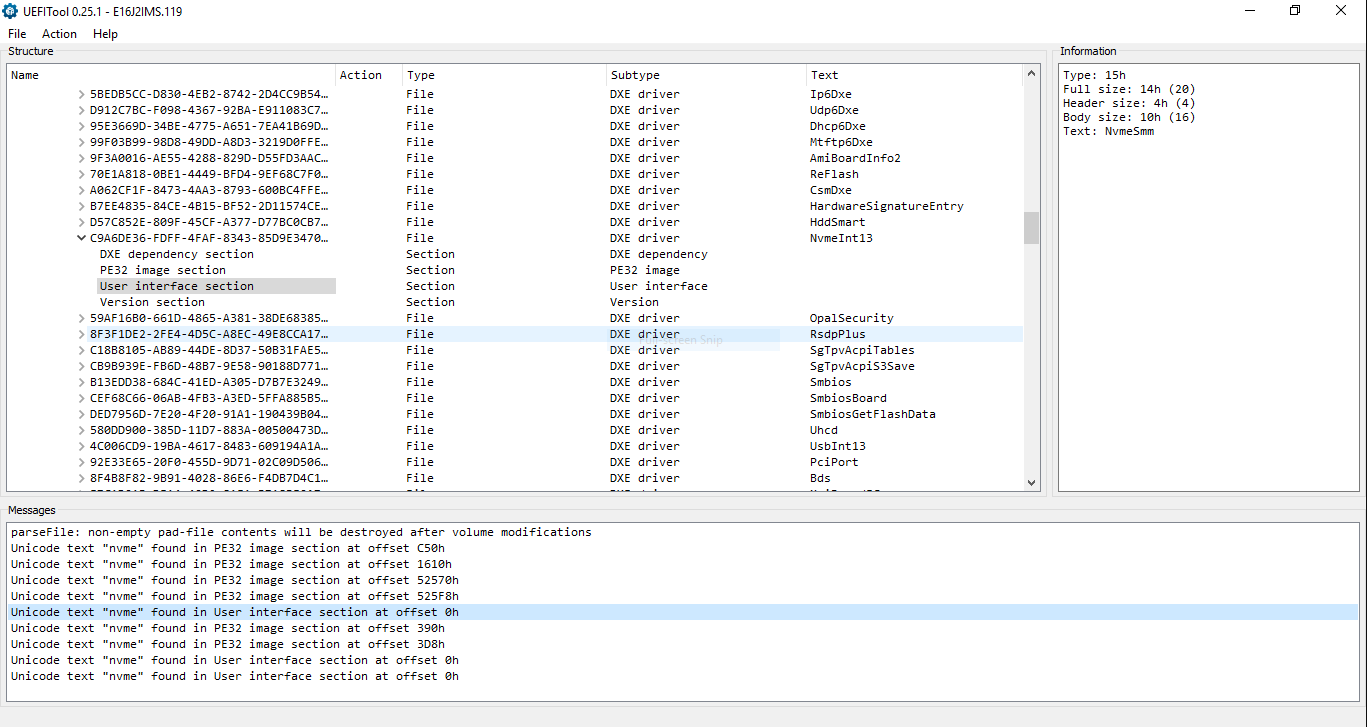Viewport: 1367px width, 727px height.
Task: Expand the ReFlash file entry
Action: (82, 174)
